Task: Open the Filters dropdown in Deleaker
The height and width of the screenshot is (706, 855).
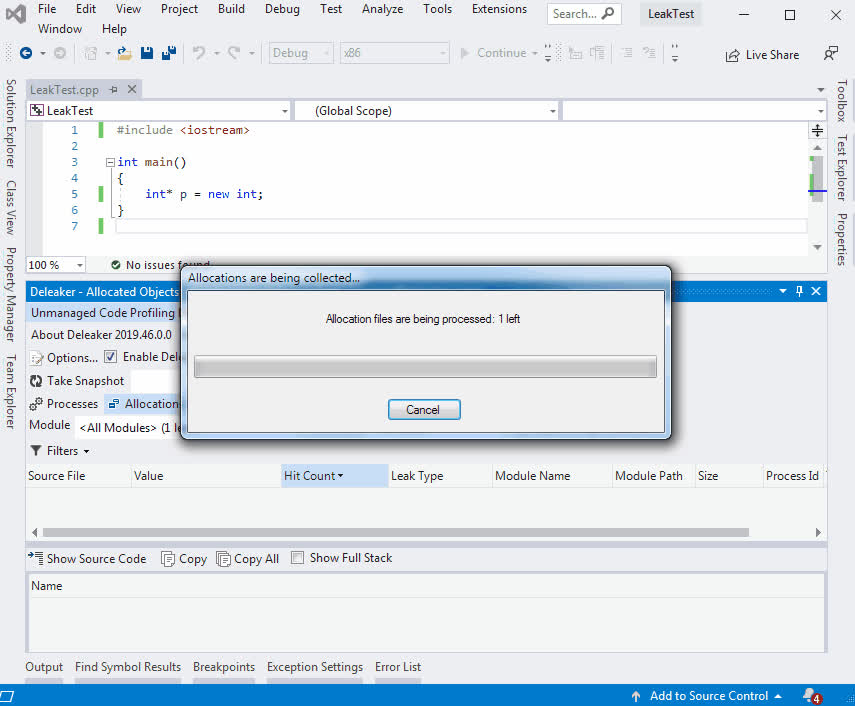Action: [60, 450]
